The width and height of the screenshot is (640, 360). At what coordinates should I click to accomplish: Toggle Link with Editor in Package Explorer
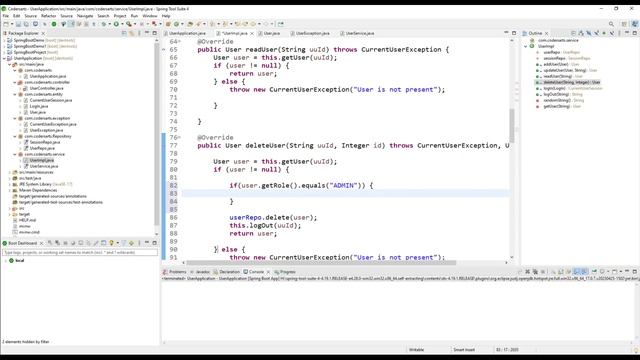click(x=132, y=33)
